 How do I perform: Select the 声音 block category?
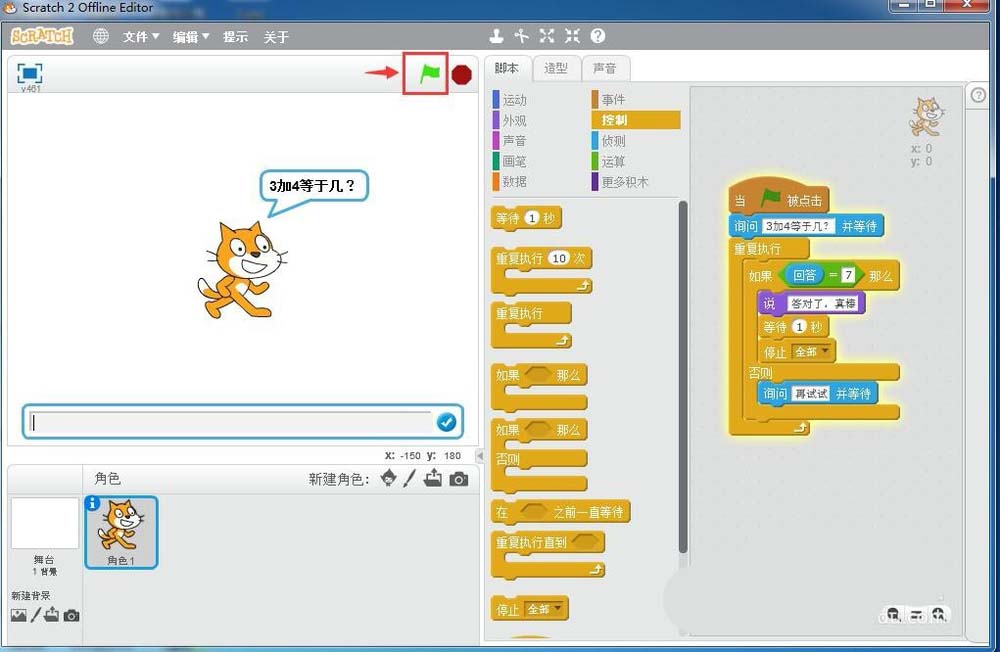pyautogui.click(x=510, y=140)
